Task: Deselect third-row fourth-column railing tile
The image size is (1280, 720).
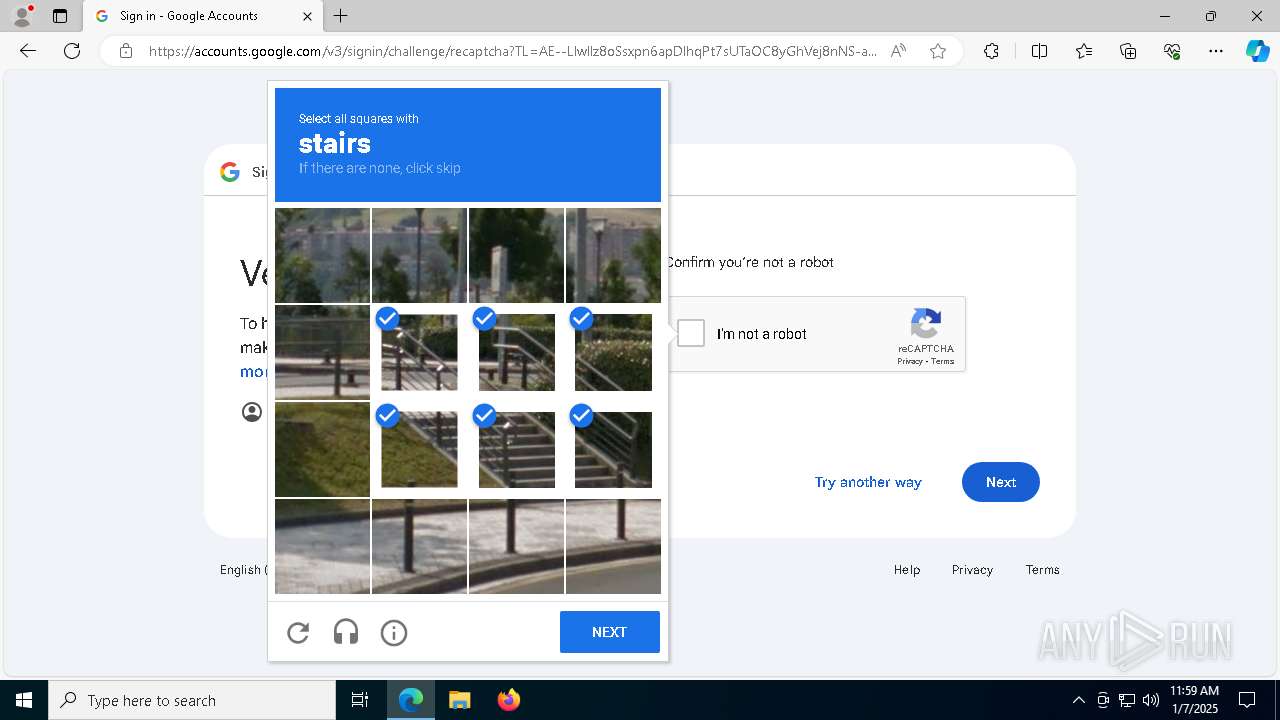Action: [613, 449]
